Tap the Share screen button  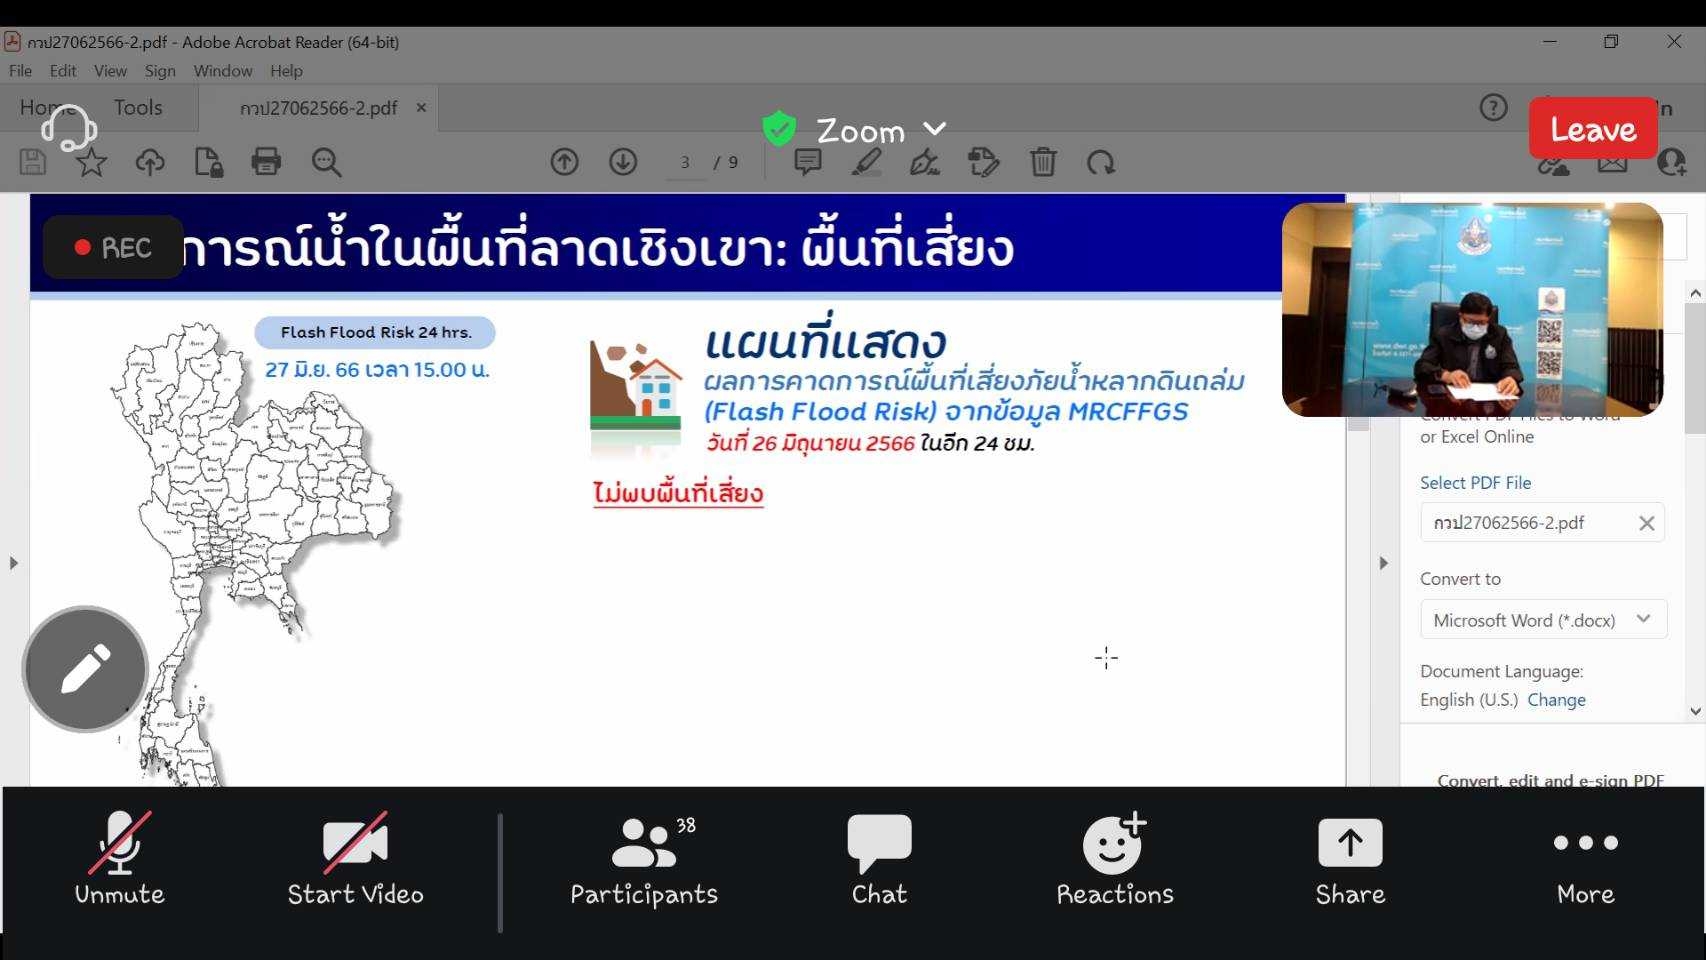pos(1350,859)
